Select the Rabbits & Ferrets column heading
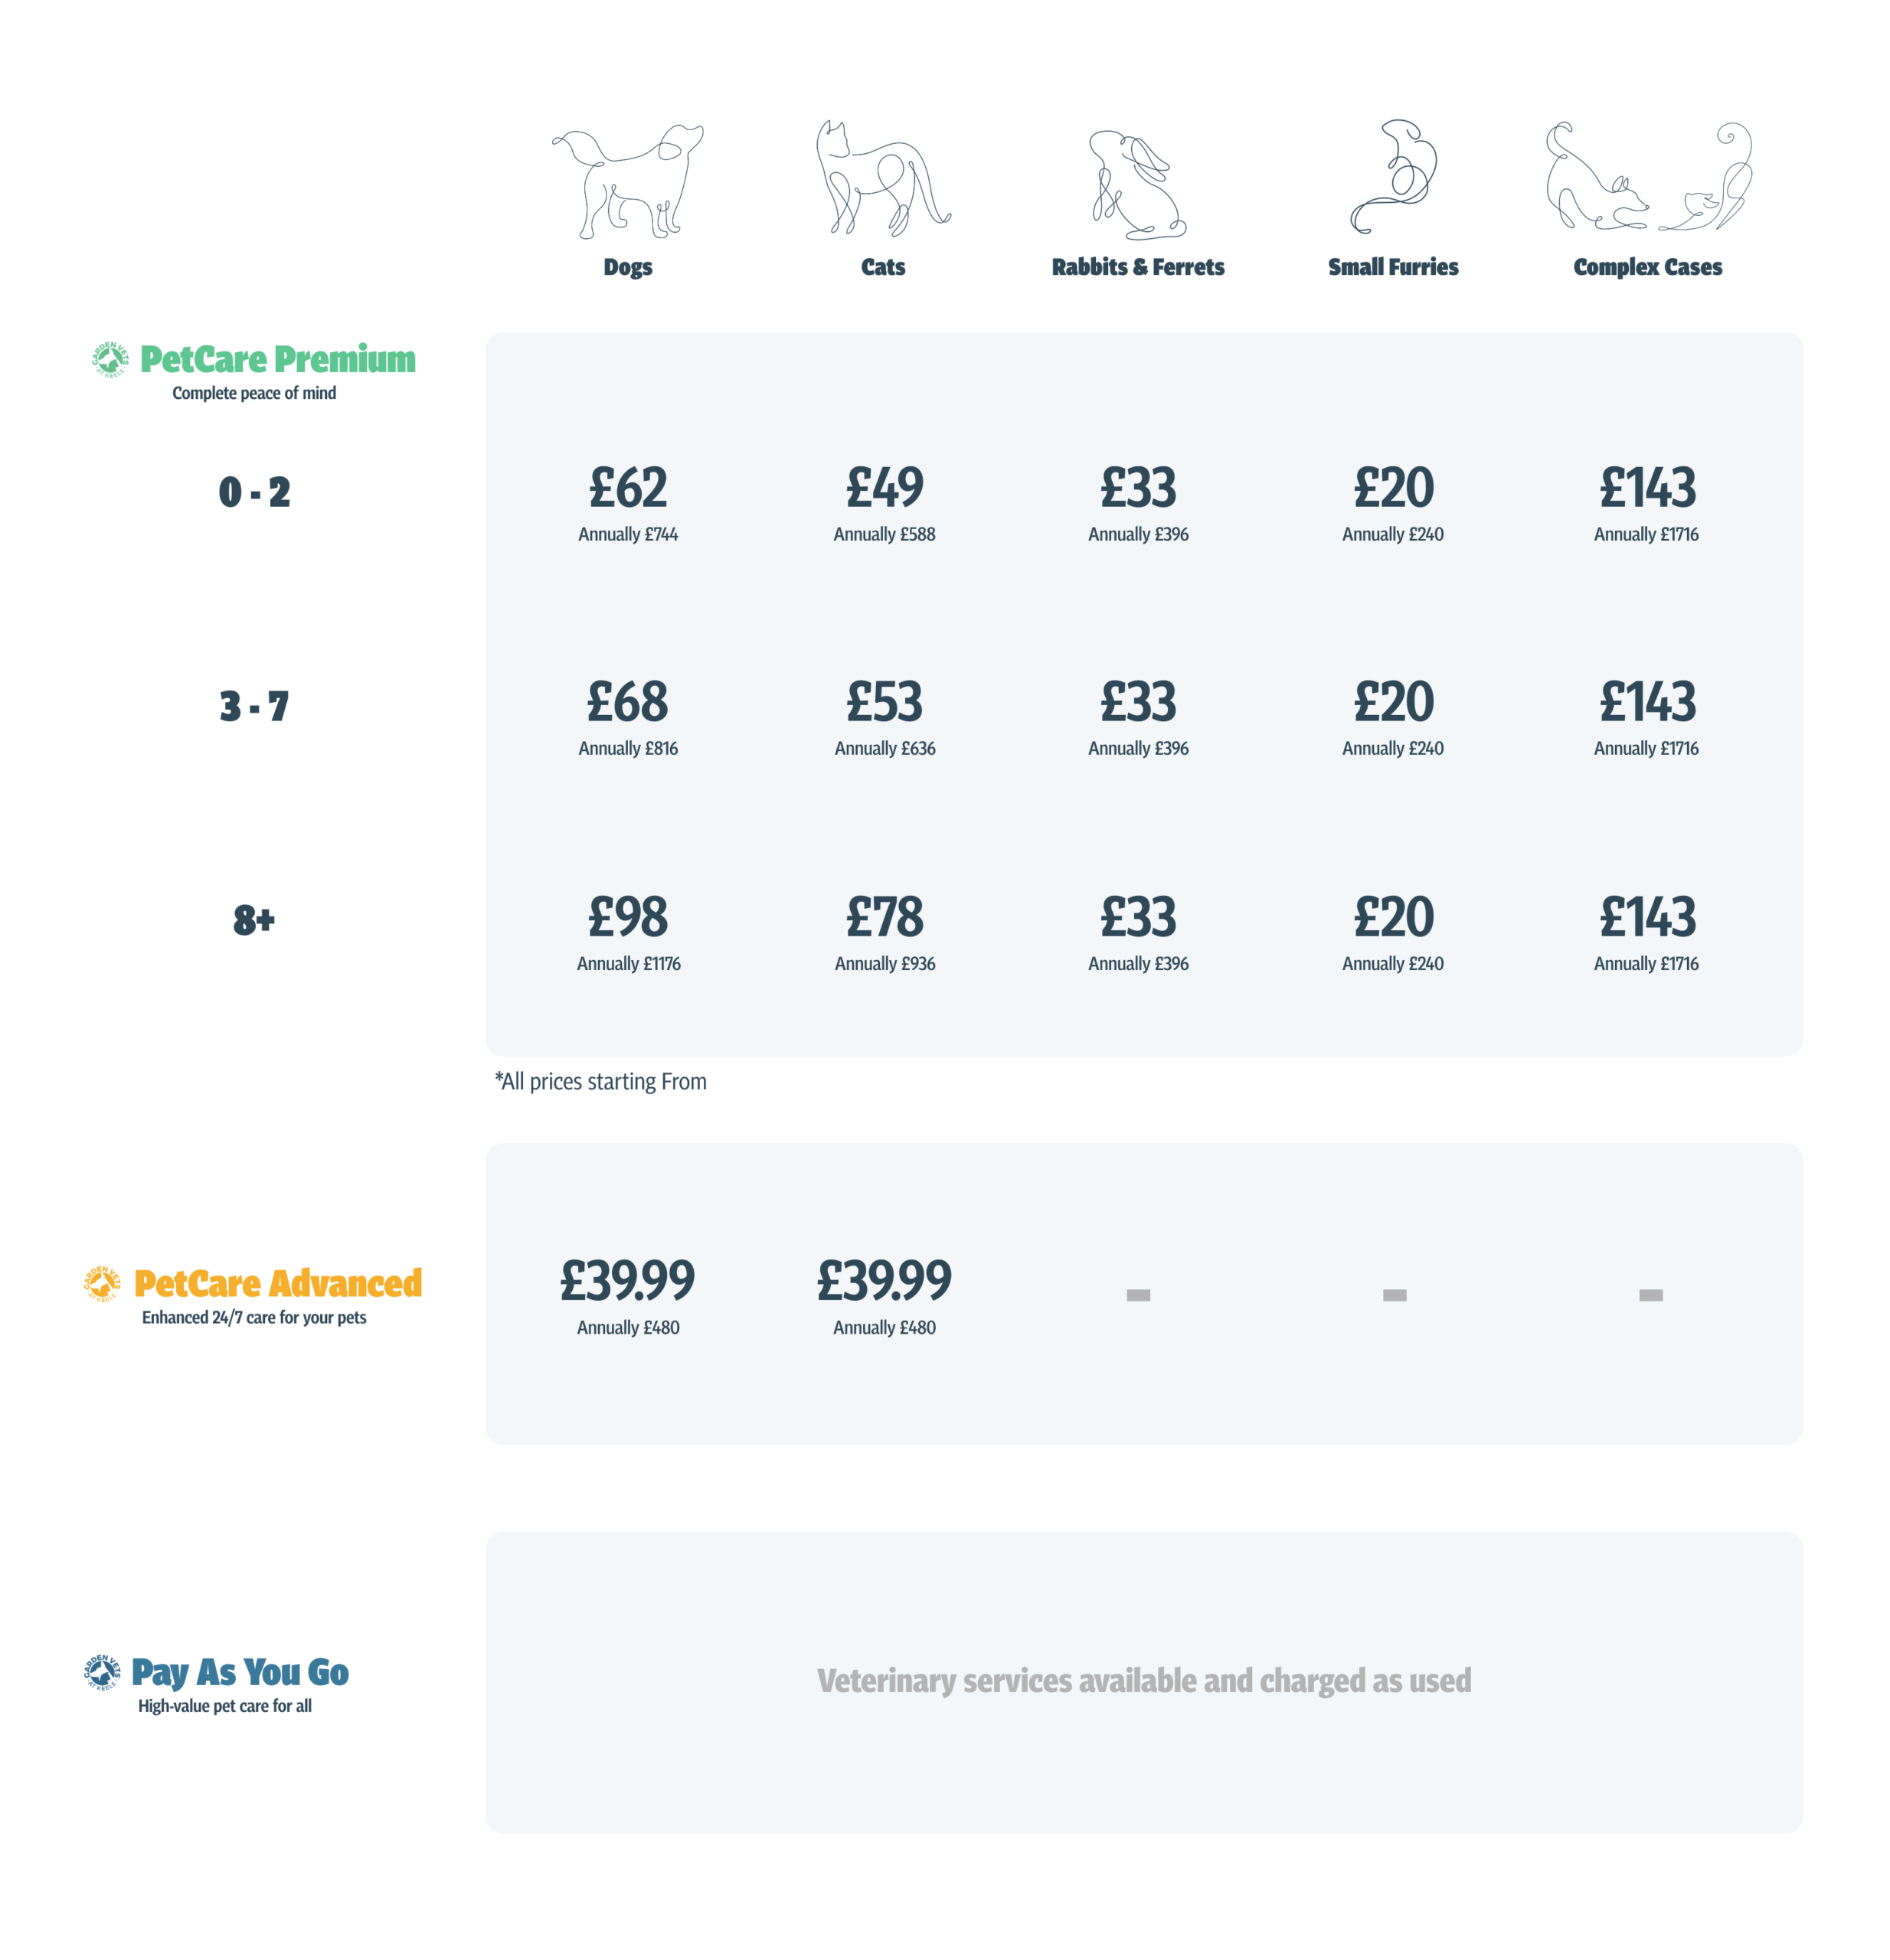The image size is (1890, 1960). tap(1137, 267)
